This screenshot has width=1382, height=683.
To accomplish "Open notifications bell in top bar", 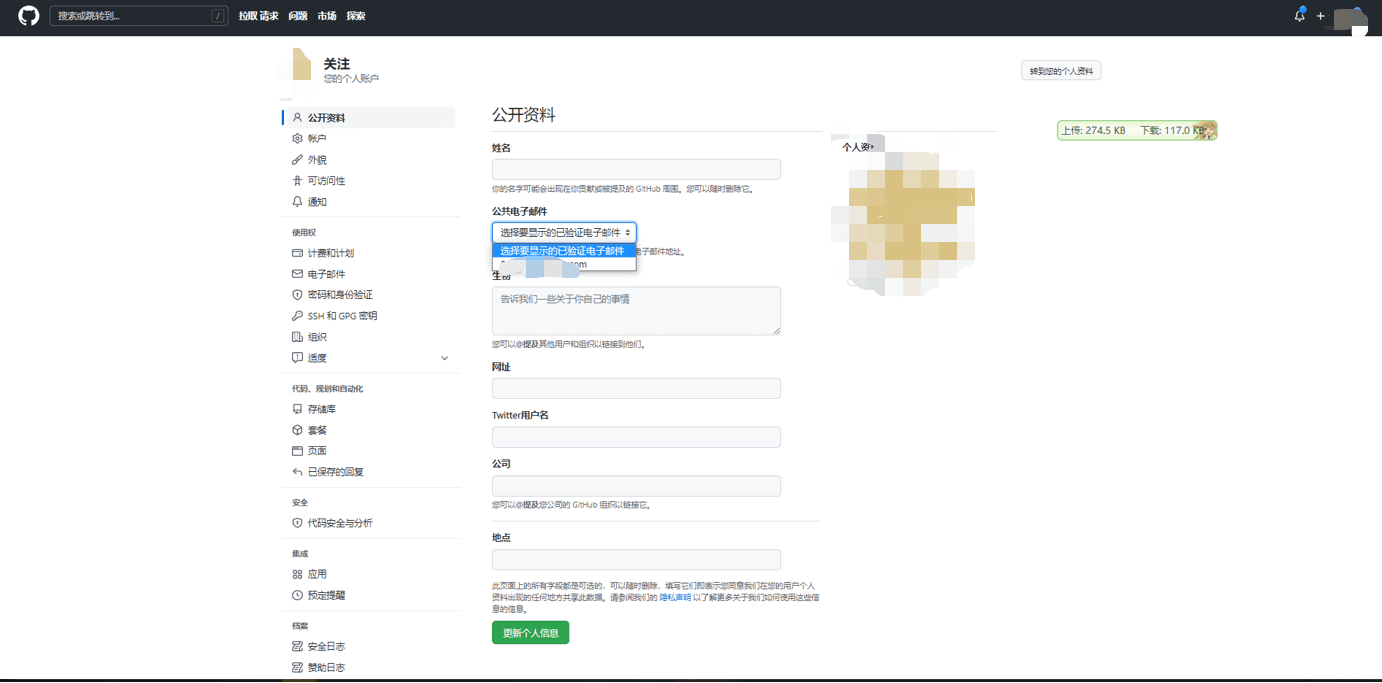I will point(1299,16).
